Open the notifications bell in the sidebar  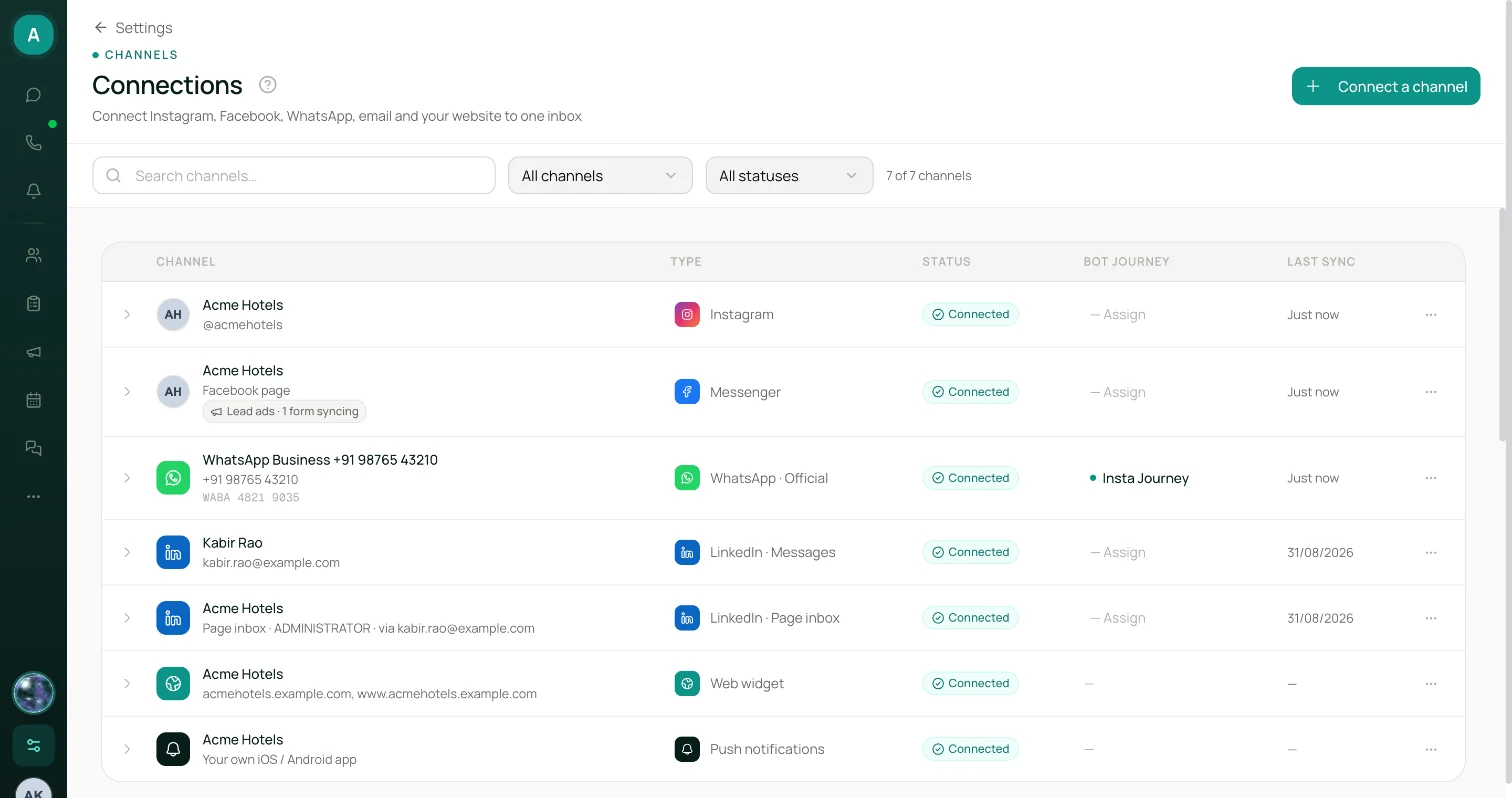tap(33, 191)
